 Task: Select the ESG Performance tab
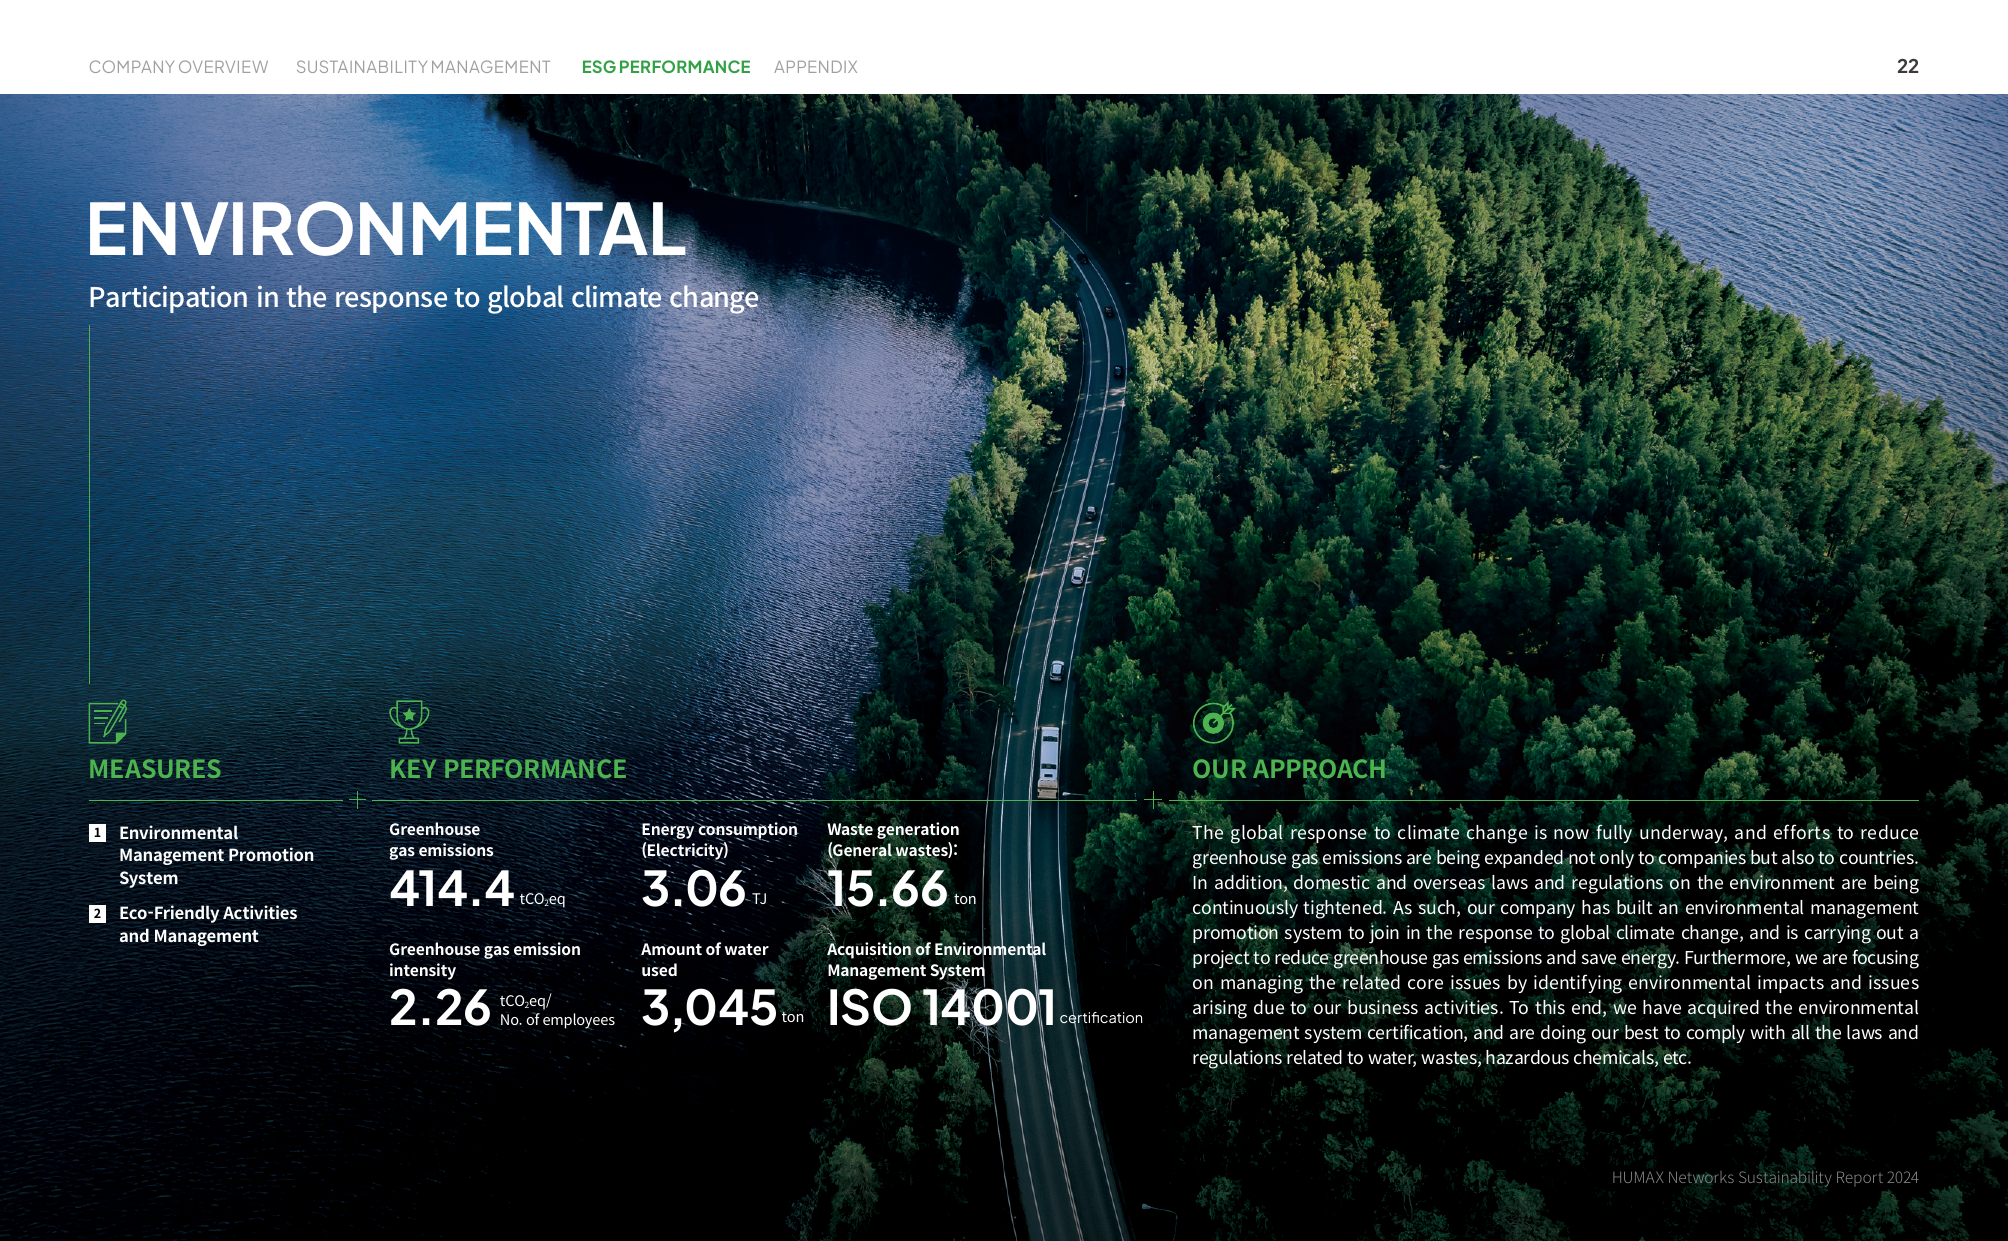pyautogui.click(x=666, y=67)
